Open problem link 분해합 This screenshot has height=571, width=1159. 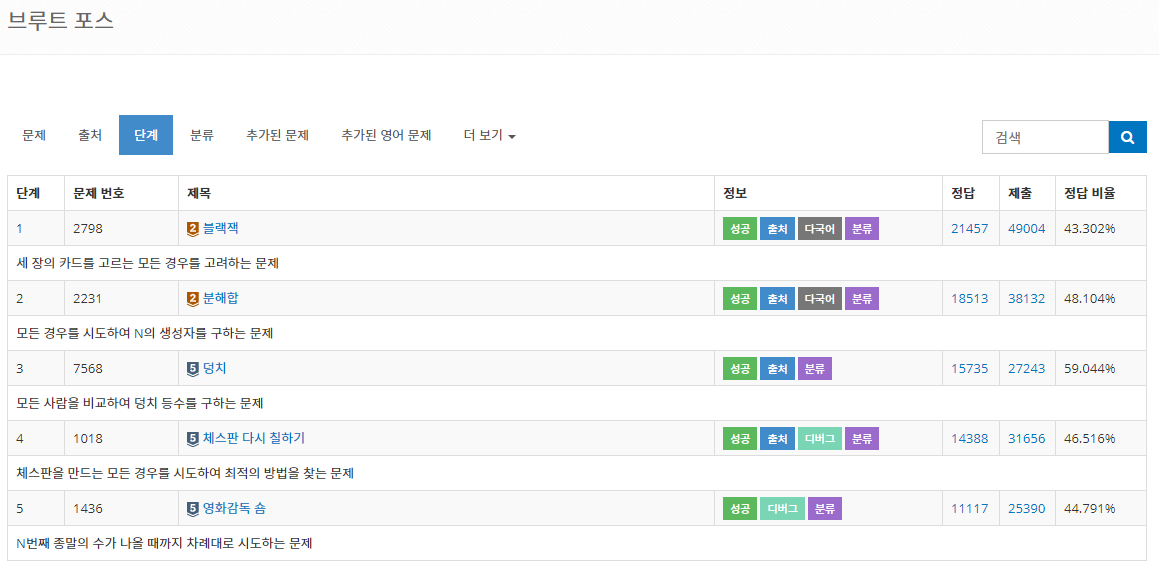tap(220, 298)
